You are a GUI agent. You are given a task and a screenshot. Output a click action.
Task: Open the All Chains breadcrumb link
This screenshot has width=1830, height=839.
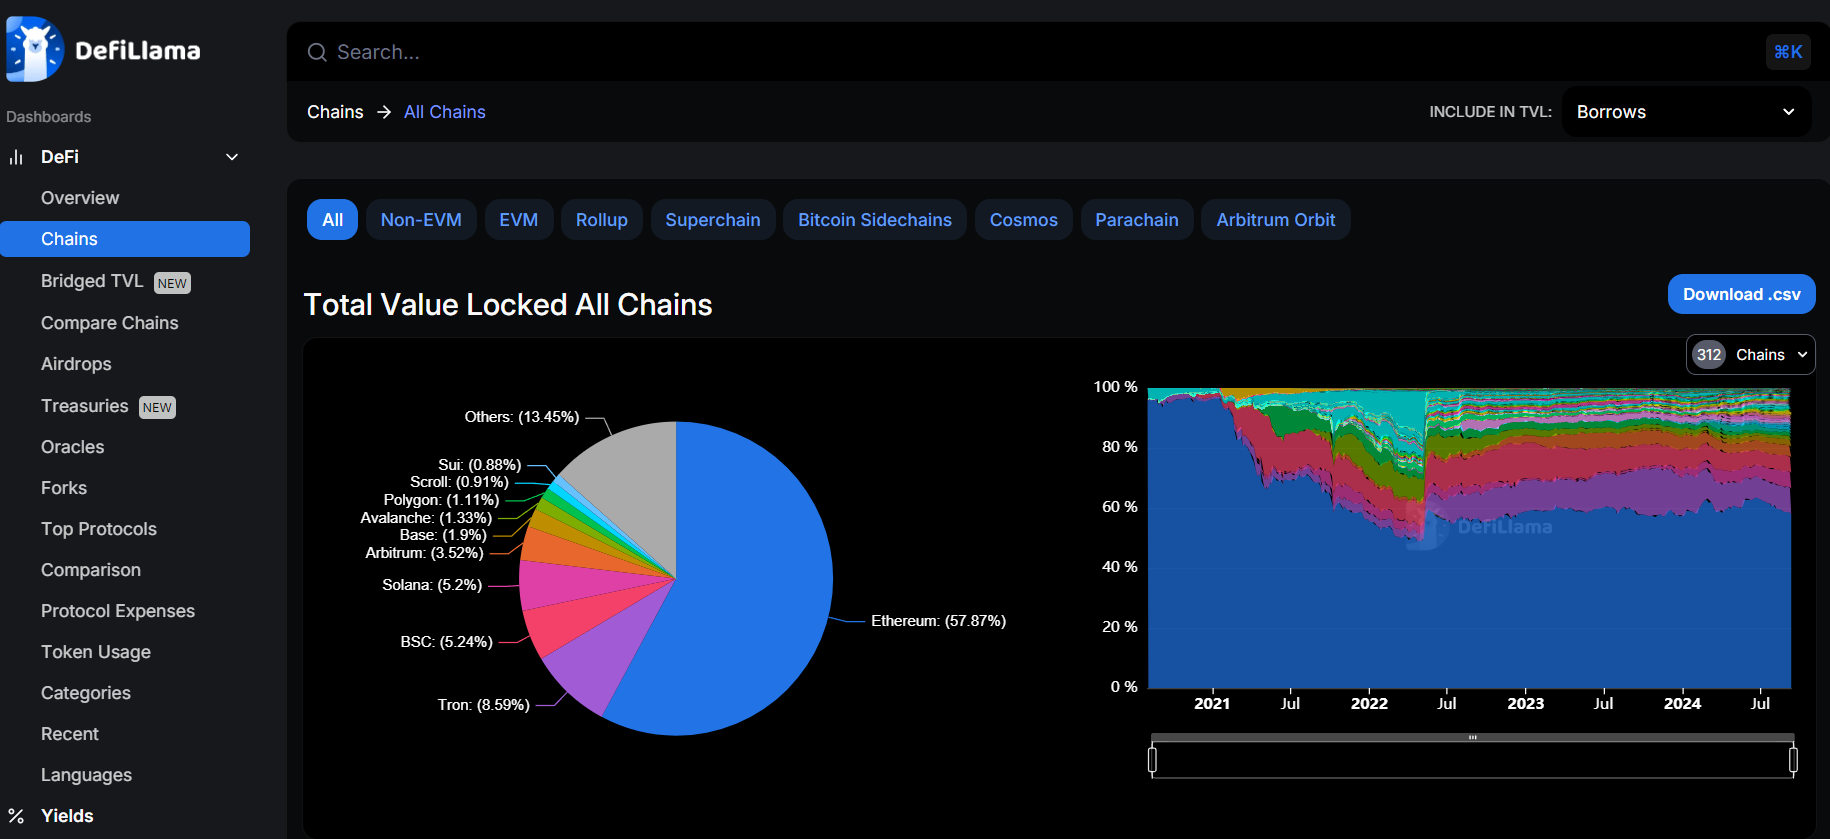[445, 112]
